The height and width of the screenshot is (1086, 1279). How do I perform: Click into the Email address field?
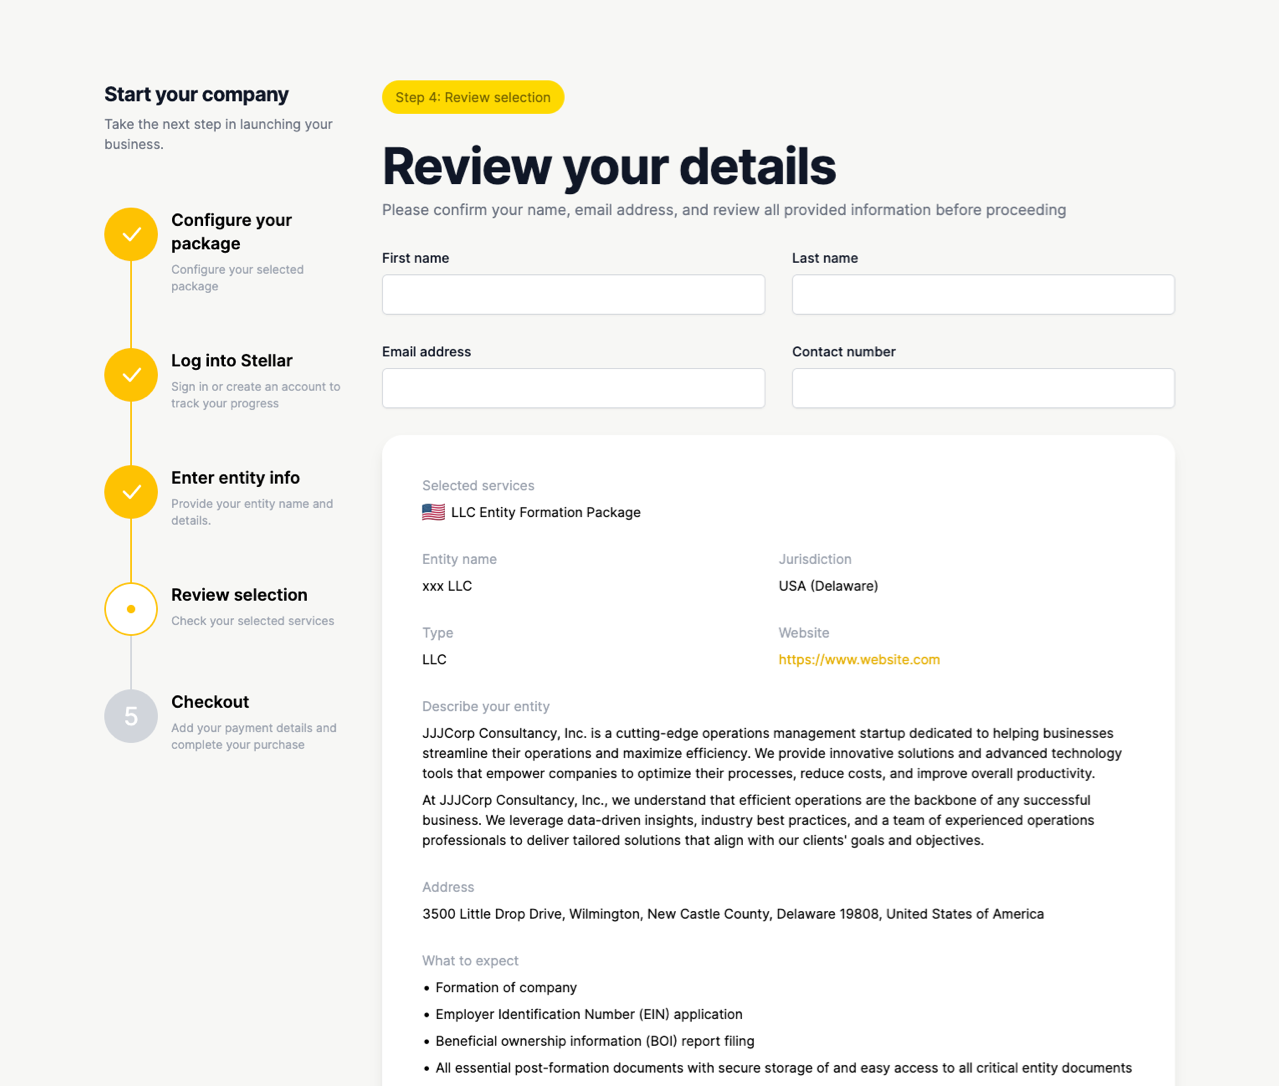573,388
